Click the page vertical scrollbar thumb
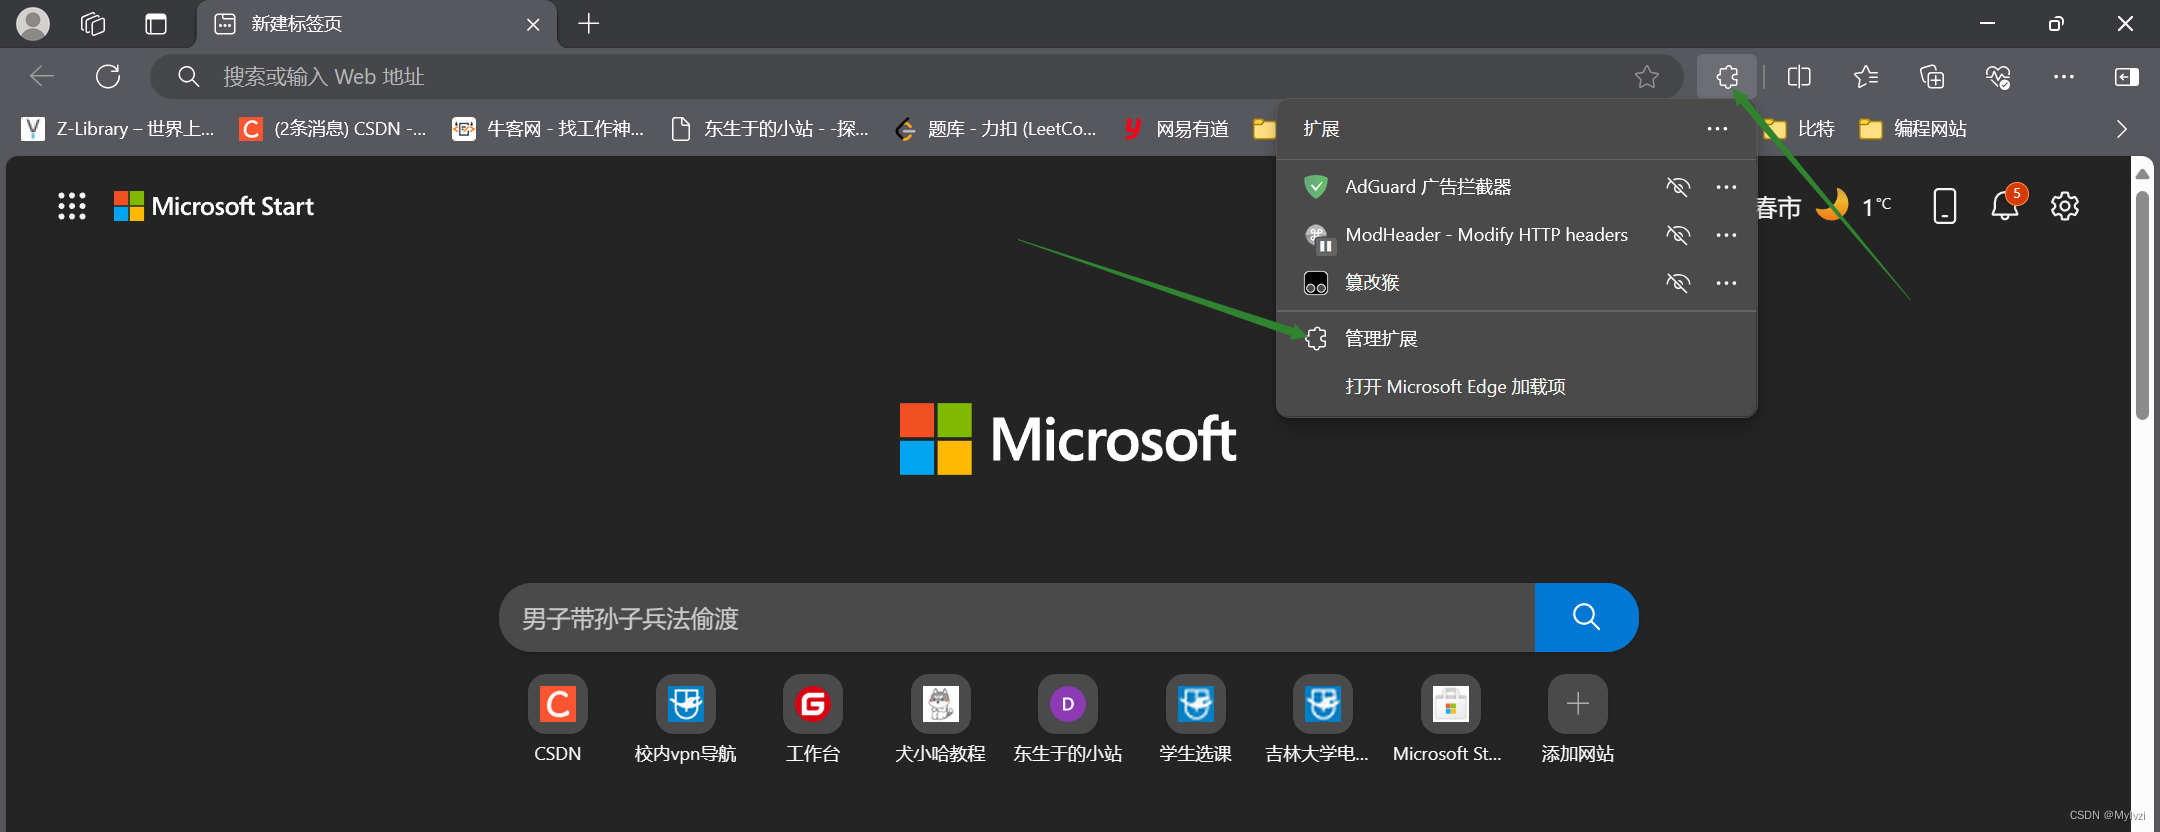 2142,305
